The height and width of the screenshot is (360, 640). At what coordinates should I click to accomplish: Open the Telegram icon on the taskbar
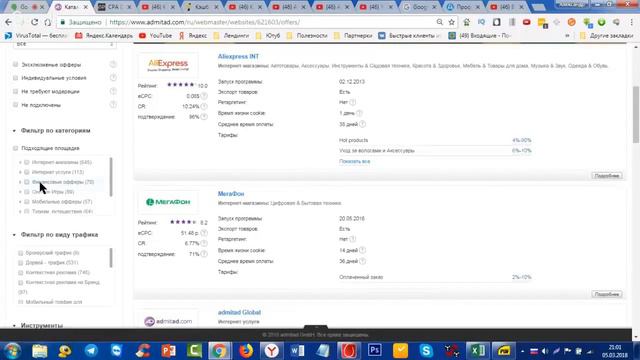pyautogui.click(x=91, y=351)
